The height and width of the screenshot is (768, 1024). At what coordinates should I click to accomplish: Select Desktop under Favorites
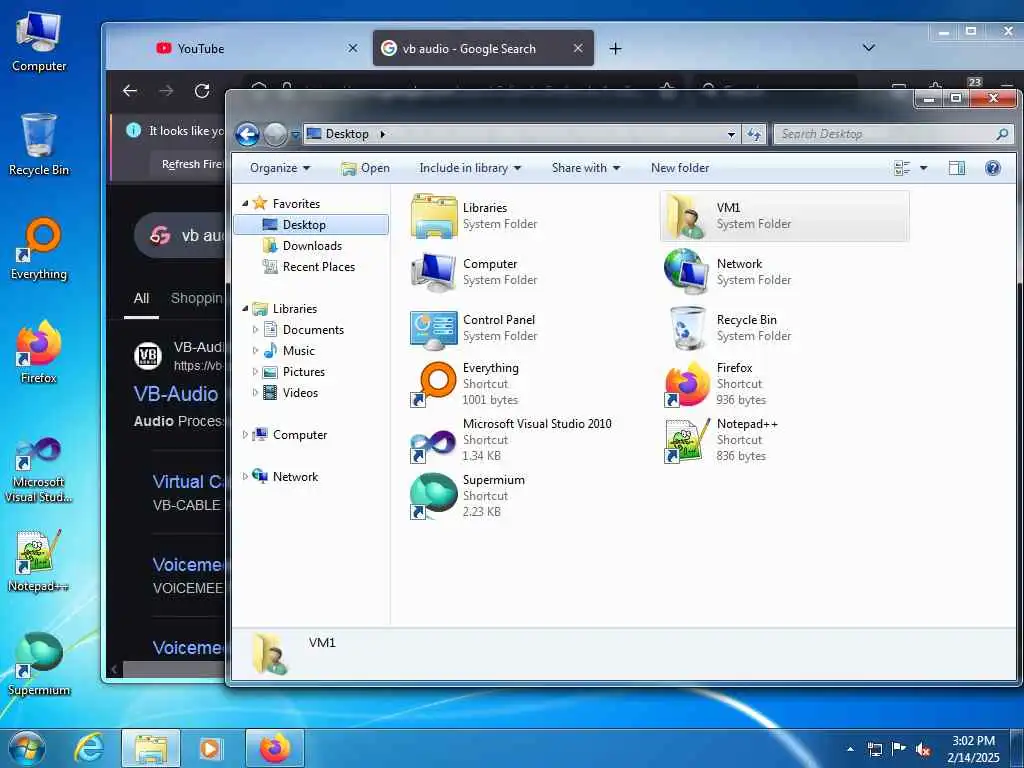tap(311, 225)
